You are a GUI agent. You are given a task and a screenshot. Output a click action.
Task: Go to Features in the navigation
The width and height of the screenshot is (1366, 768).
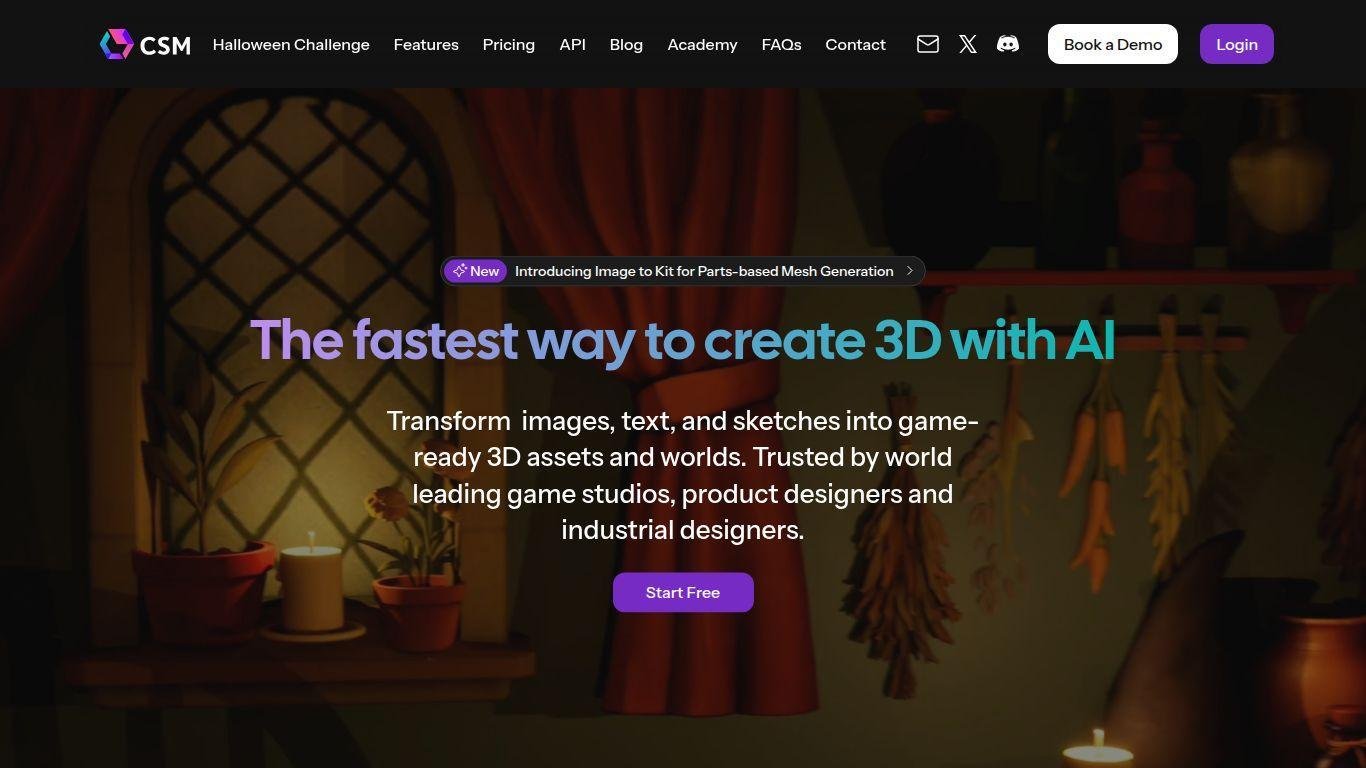point(426,45)
